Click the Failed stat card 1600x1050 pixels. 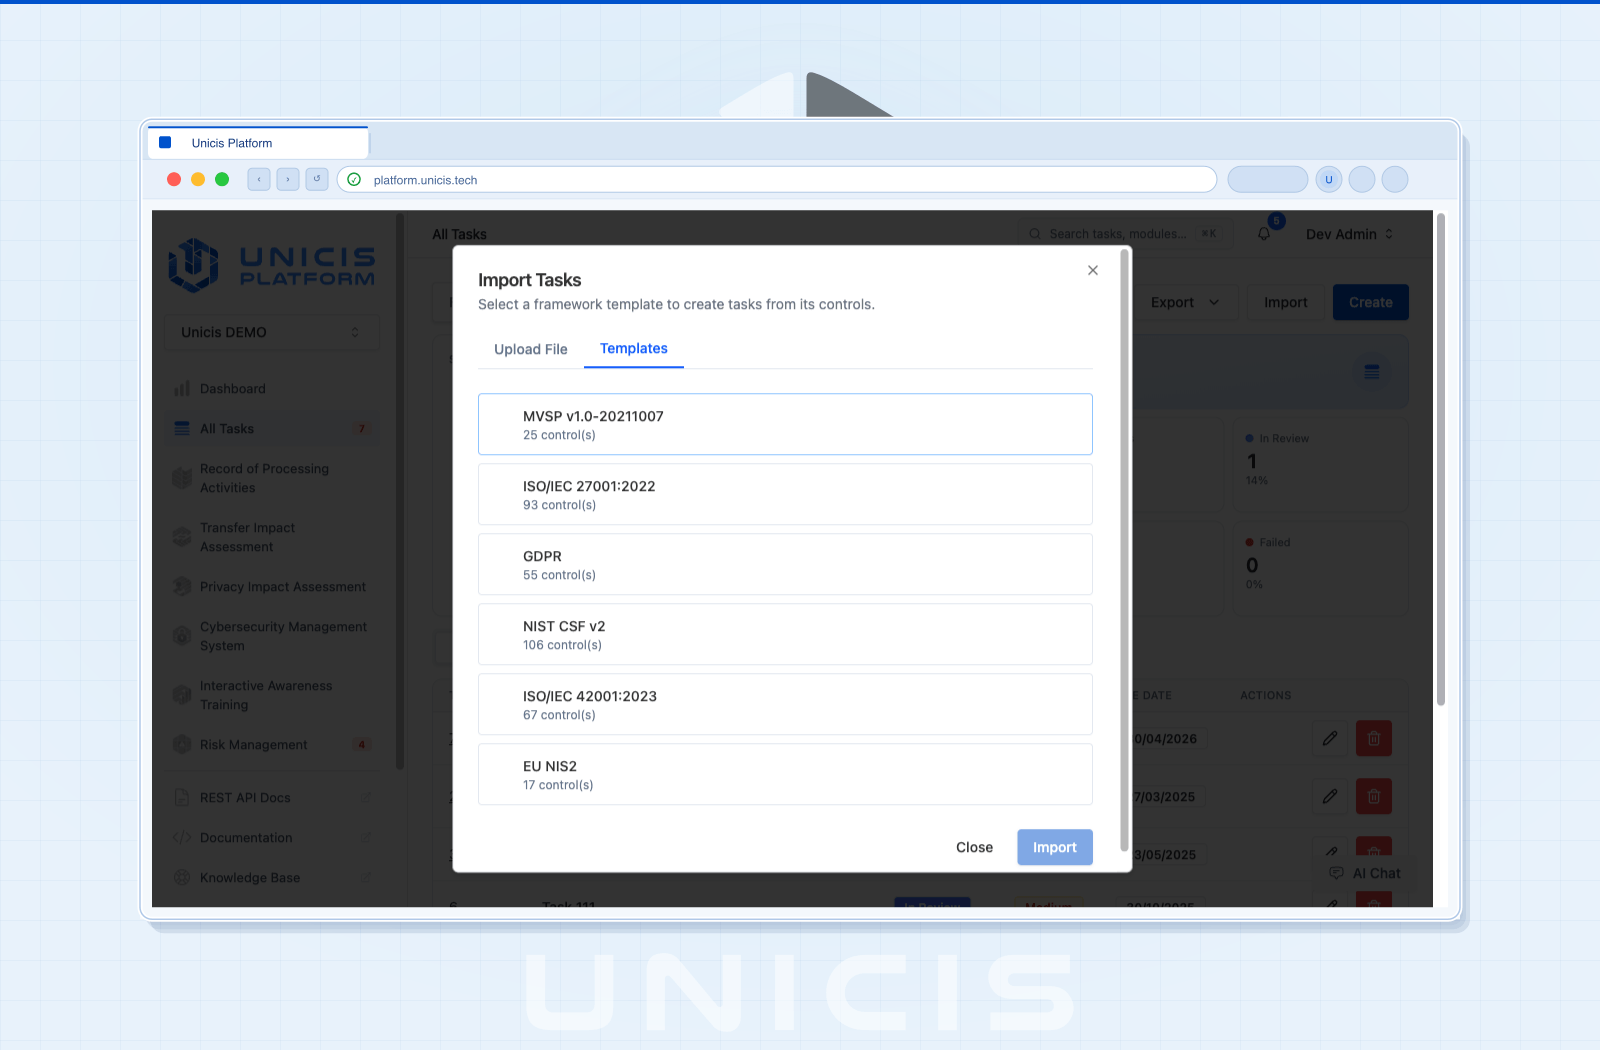1320,568
